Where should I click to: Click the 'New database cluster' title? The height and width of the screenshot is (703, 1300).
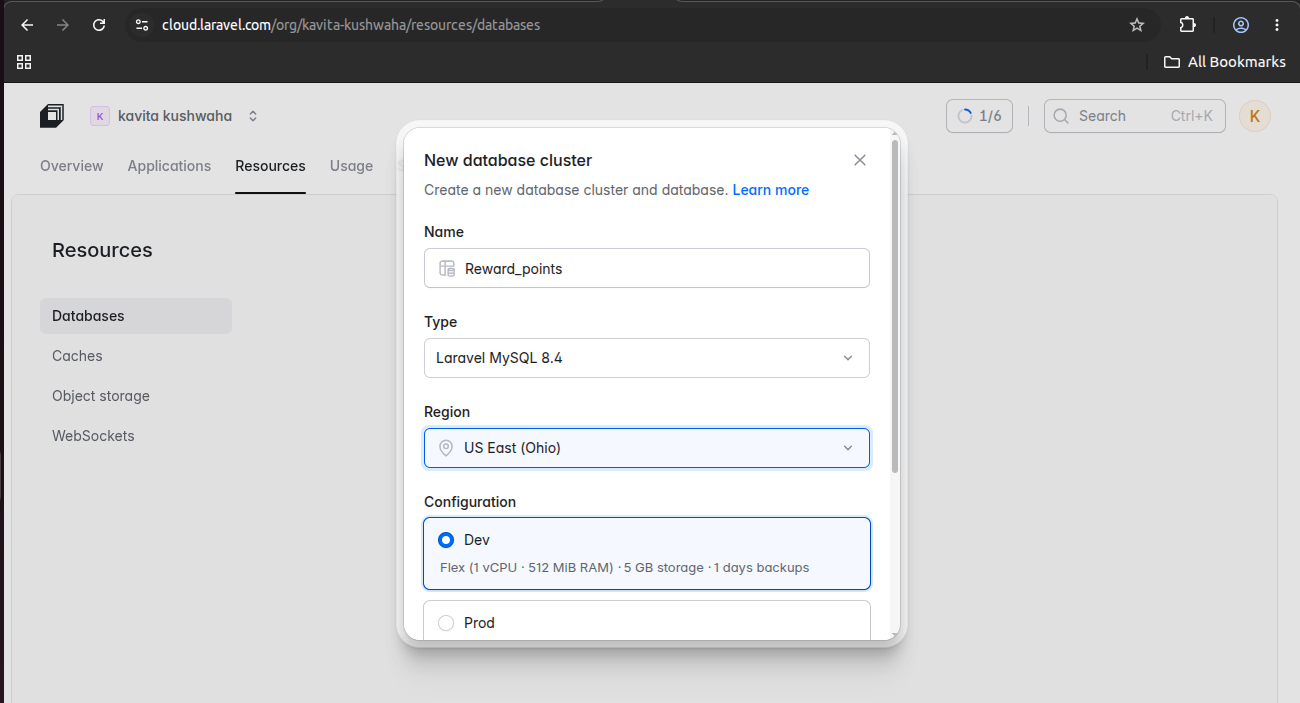[x=508, y=160]
